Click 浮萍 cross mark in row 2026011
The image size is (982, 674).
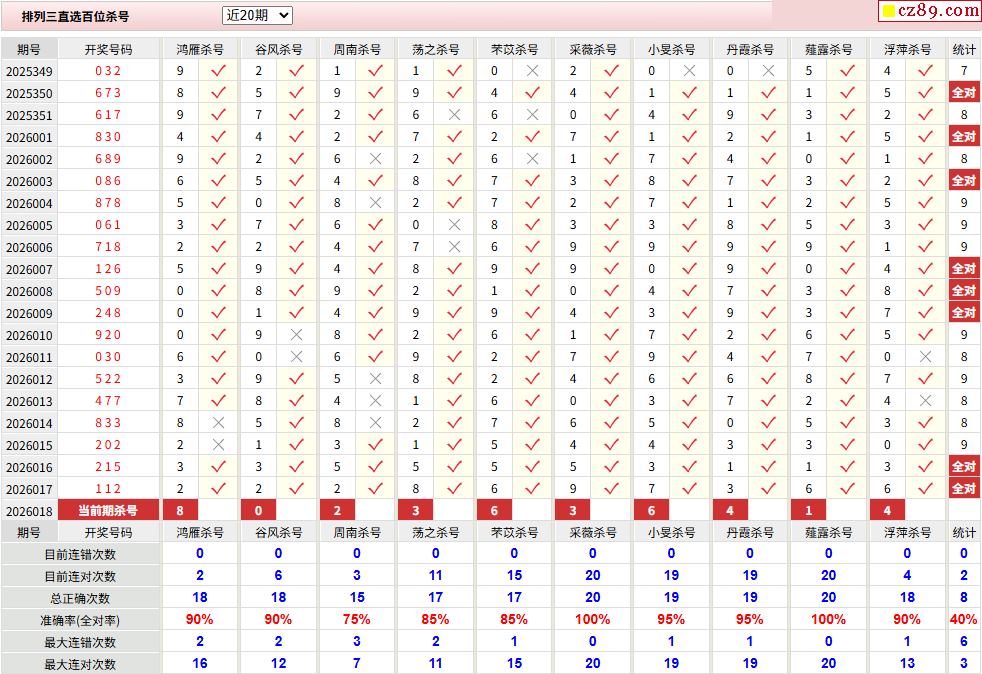click(x=926, y=356)
